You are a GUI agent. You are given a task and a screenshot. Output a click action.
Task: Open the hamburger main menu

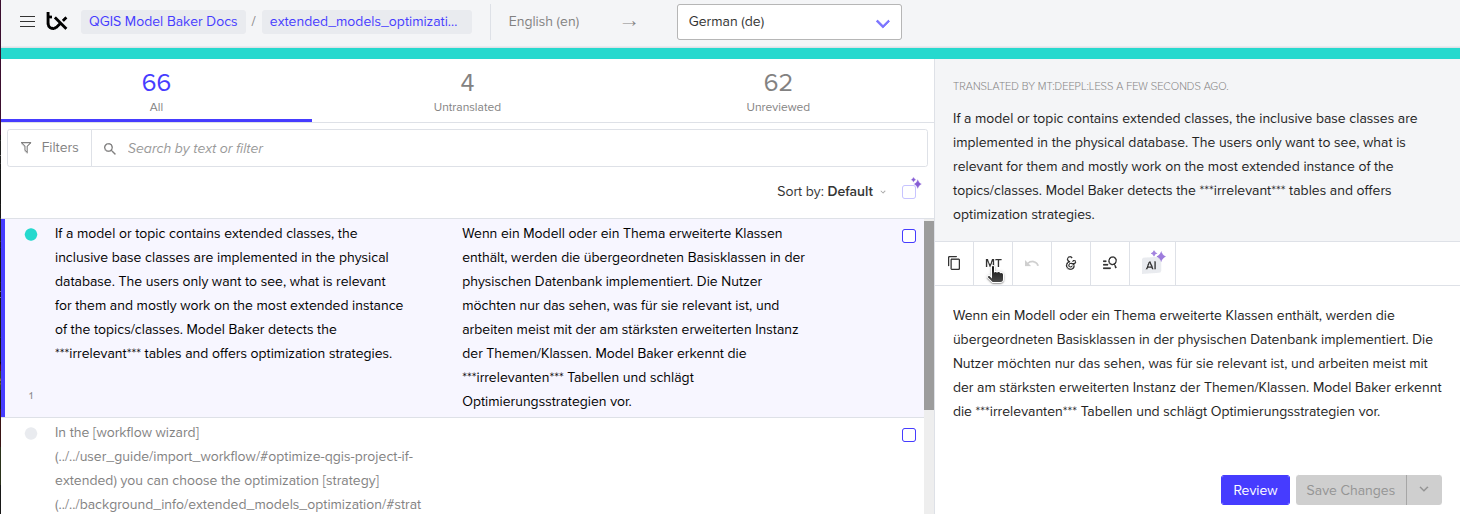point(27,21)
